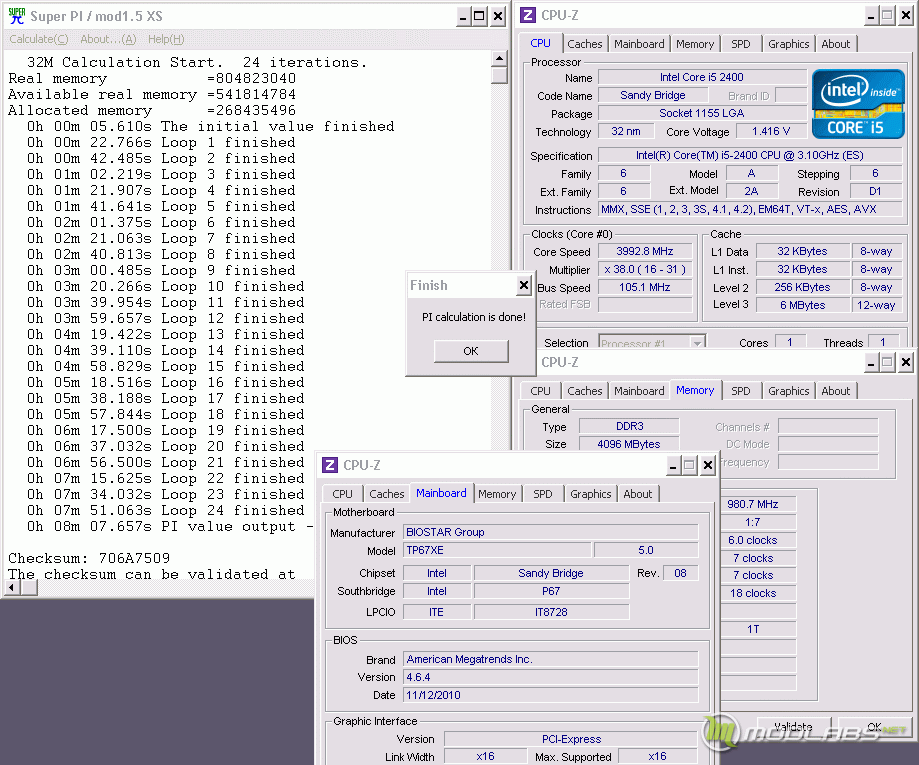Open CPU tab in the Memory CPU-Z window
Image resolution: width=919 pixels, height=765 pixels.
tap(540, 391)
